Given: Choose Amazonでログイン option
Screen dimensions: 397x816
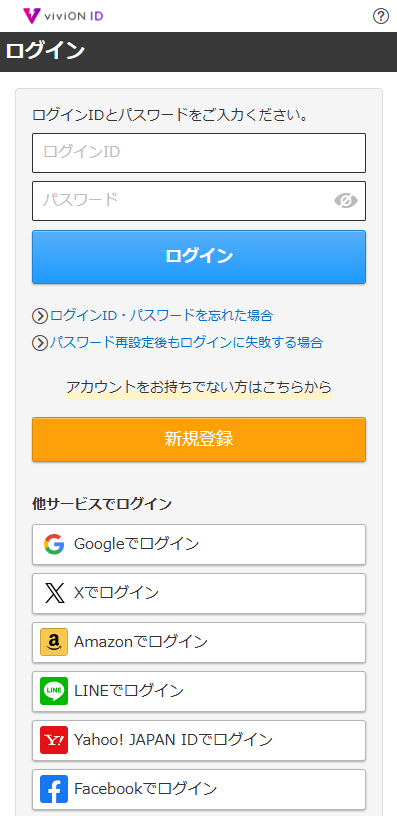Looking at the screenshot, I should 199,642.
